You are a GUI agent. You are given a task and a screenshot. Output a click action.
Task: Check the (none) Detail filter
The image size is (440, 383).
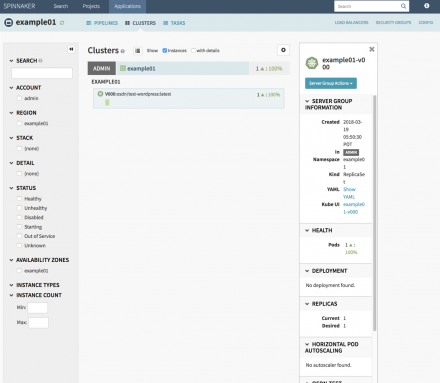[19, 174]
